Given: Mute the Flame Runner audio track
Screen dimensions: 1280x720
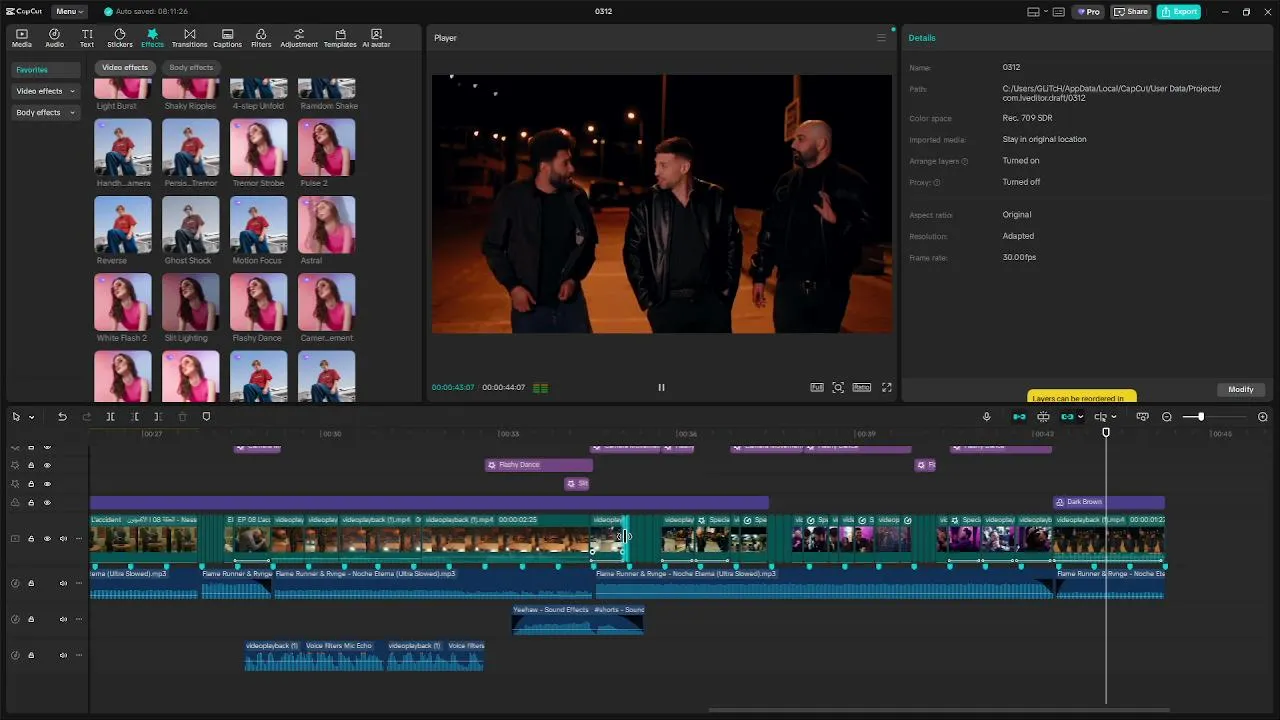Looking at the screenshot, I should point(63,583).
